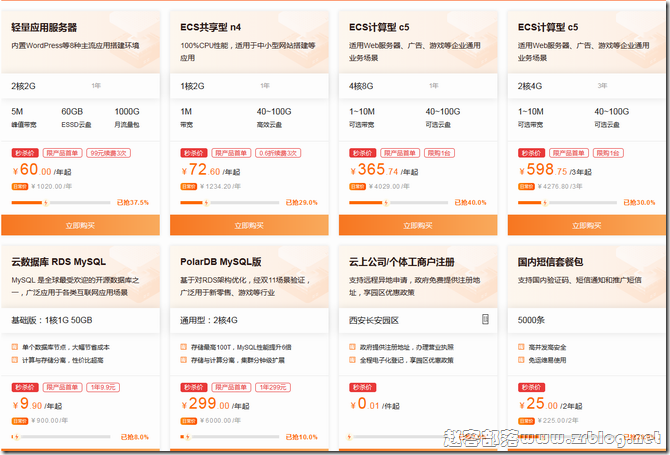Click the bullet icon beside 存储与计算分离，集群分钟级扩展
The height and width of the screenshot is (455, 670).
[183, 360]
